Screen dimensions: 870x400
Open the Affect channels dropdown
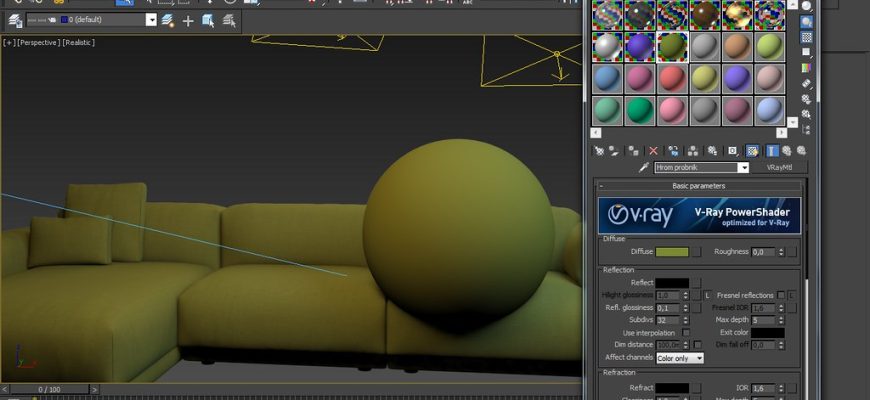tap(680, 358)
